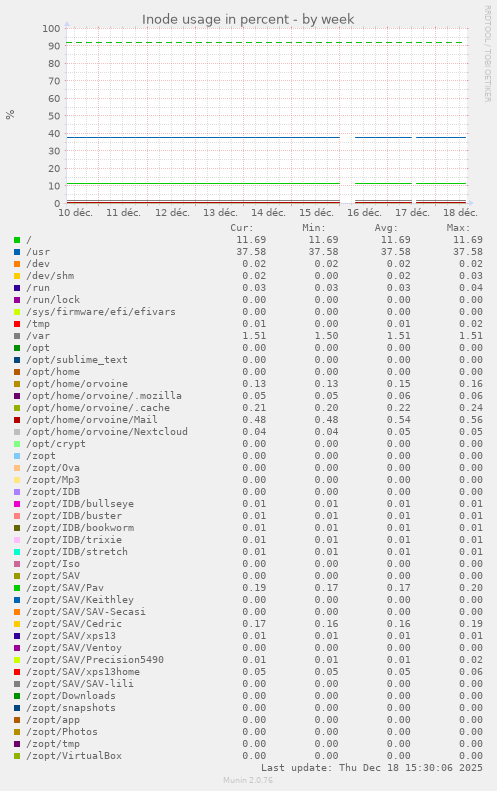497x791 pixels.
Task: Click the /zopt/SAV/SAV-Secasi legend entry
Action: coord(86,612)
